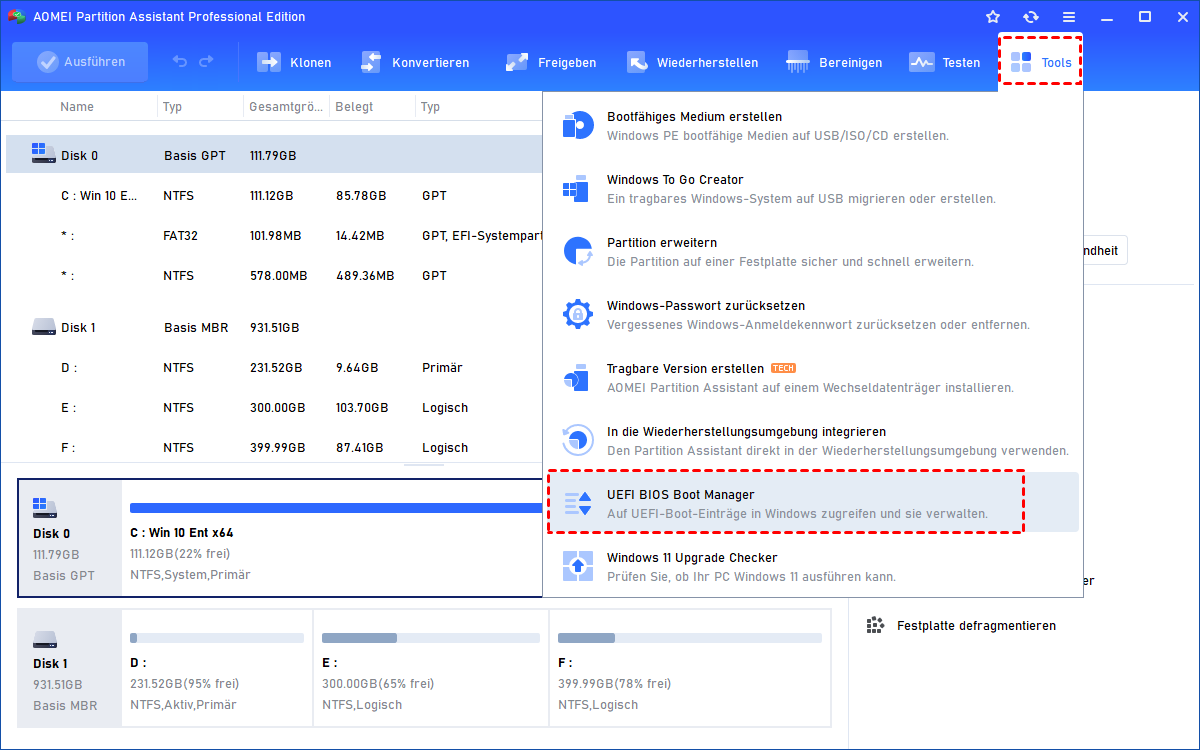The image size is (1200, 750).
Task: Select Windows To Go Creator entry
Action: coord(812,189)
